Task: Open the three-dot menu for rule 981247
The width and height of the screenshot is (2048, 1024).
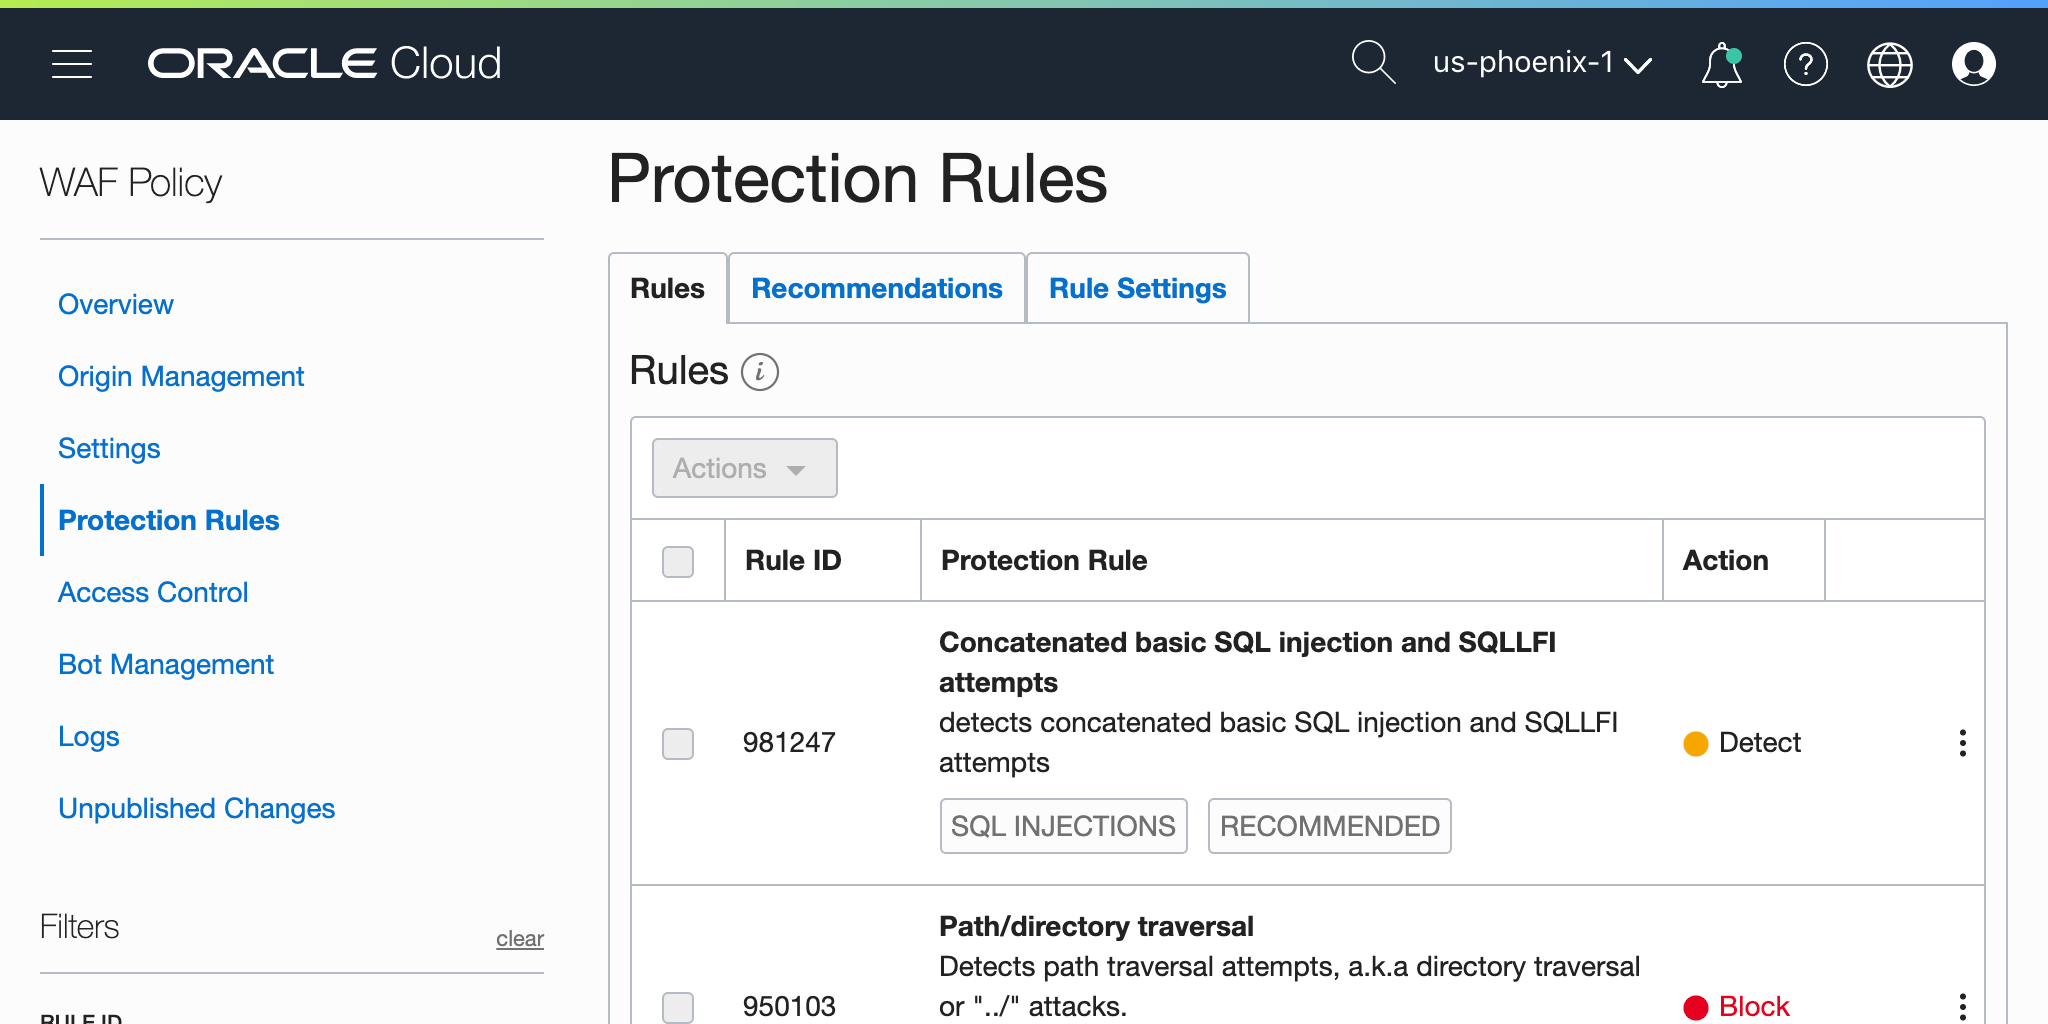Action: [1962, 743]
